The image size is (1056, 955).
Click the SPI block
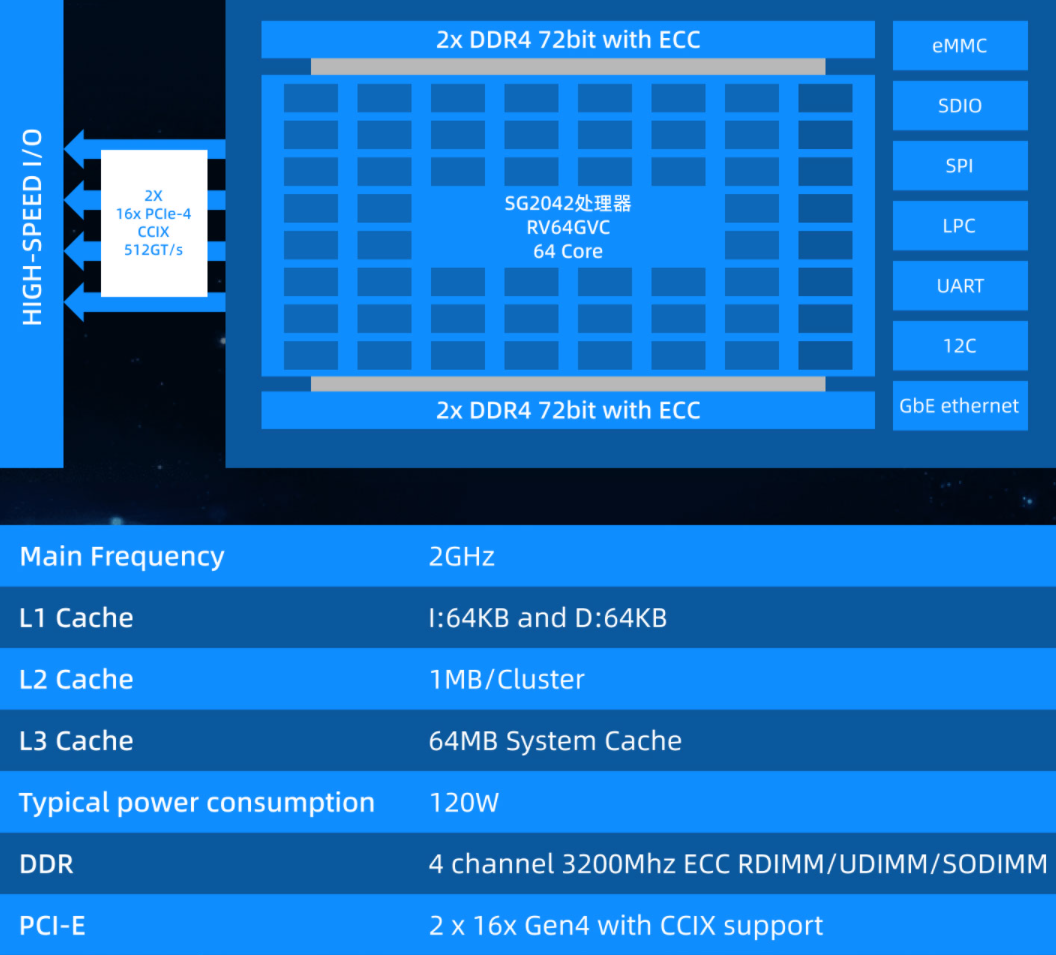coord(960,166)
